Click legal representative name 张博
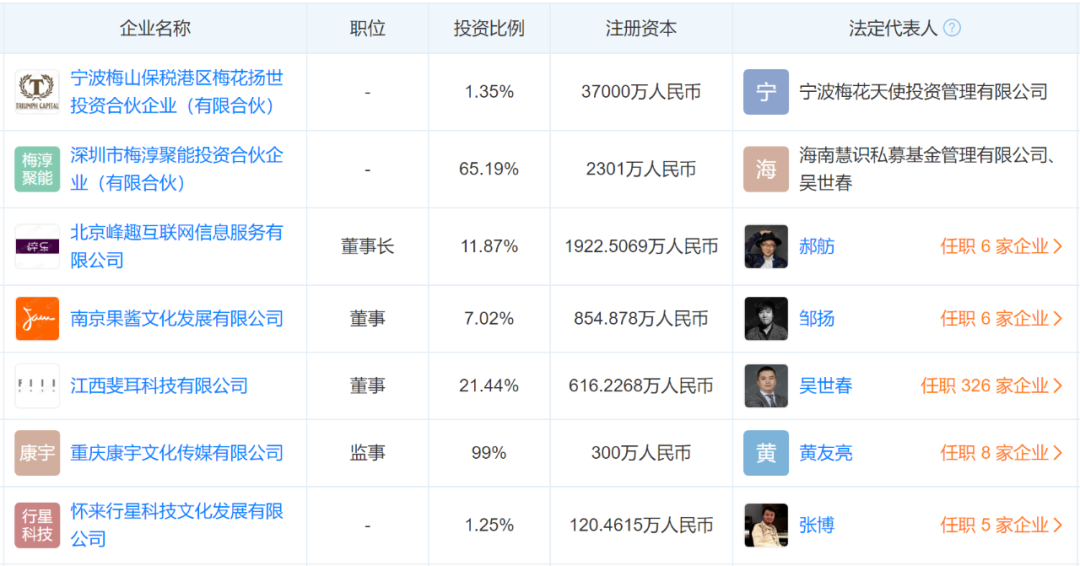Image resolution: width=1080 pixels, height=566 pixels. [816, 525]
